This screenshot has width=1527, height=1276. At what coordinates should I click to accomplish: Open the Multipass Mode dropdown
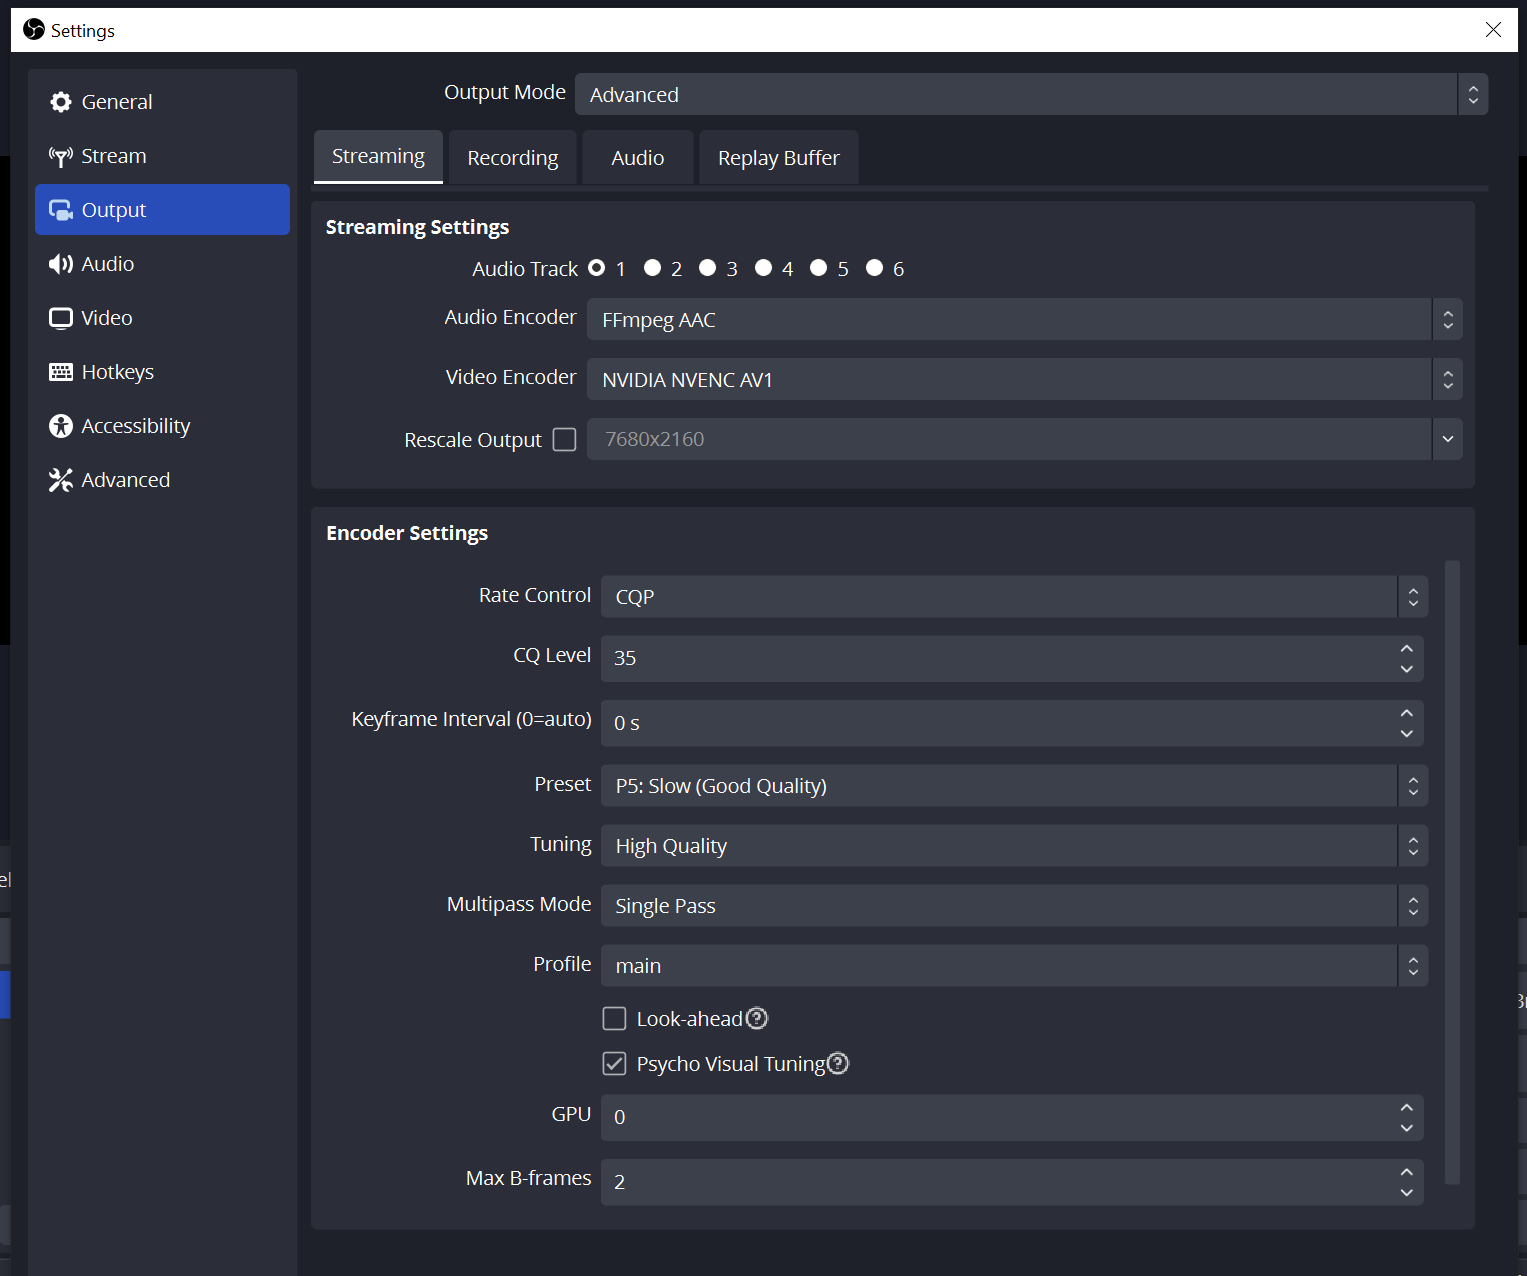(x=1014, y=906)
